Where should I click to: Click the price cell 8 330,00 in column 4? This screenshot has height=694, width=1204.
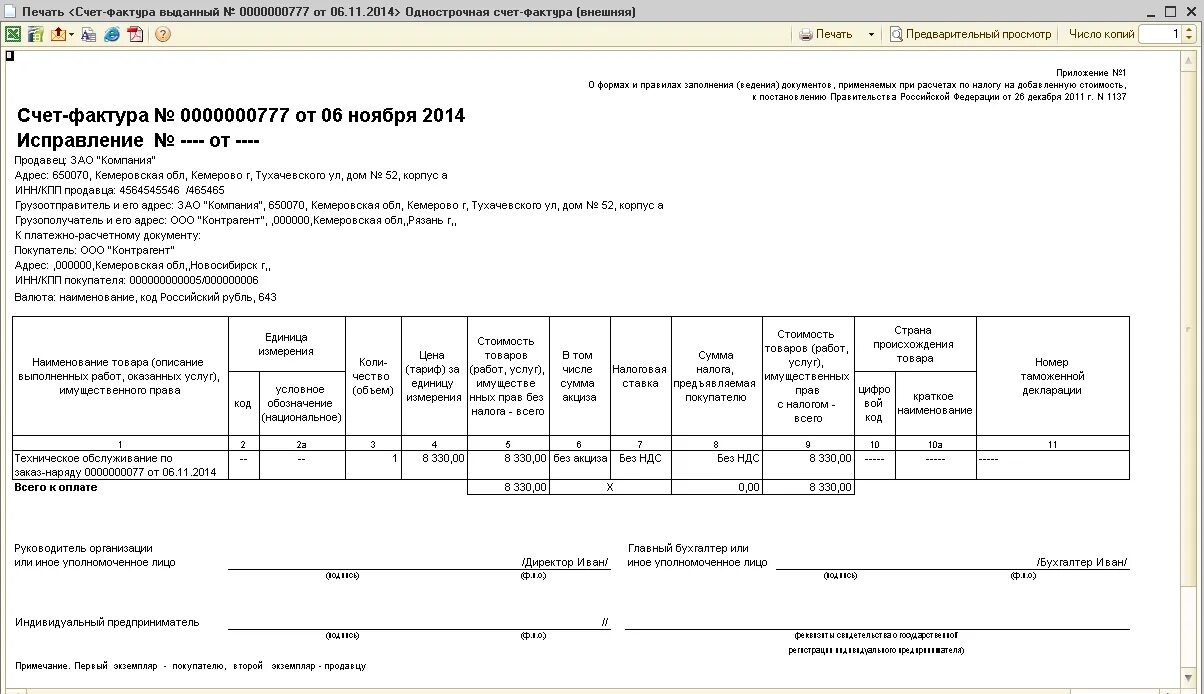[x=434, y=465]
